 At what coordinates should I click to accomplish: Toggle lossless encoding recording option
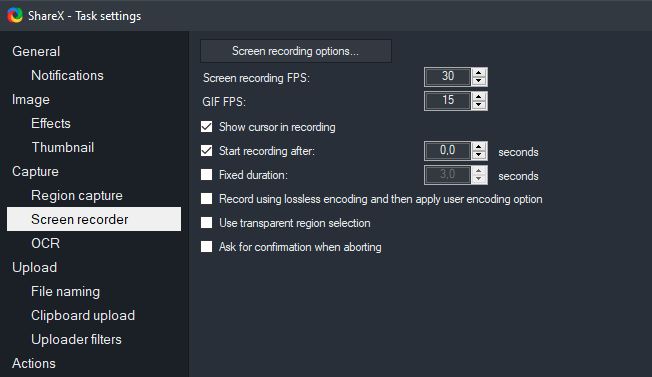click(207, 199)
